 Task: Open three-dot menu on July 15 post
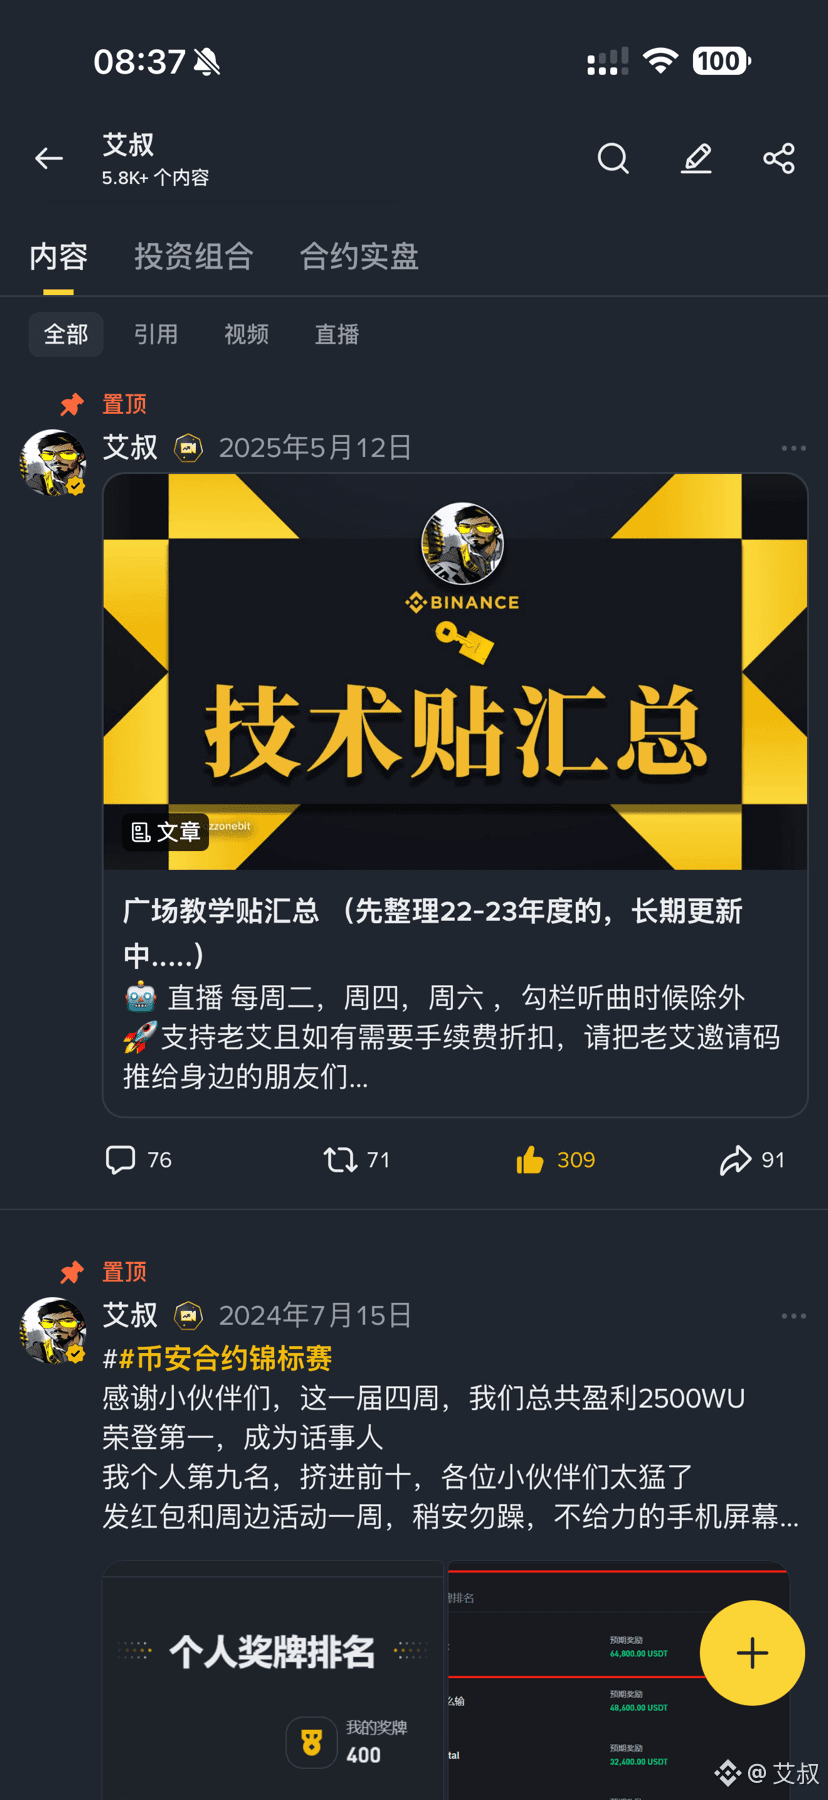pos(794,1316)
